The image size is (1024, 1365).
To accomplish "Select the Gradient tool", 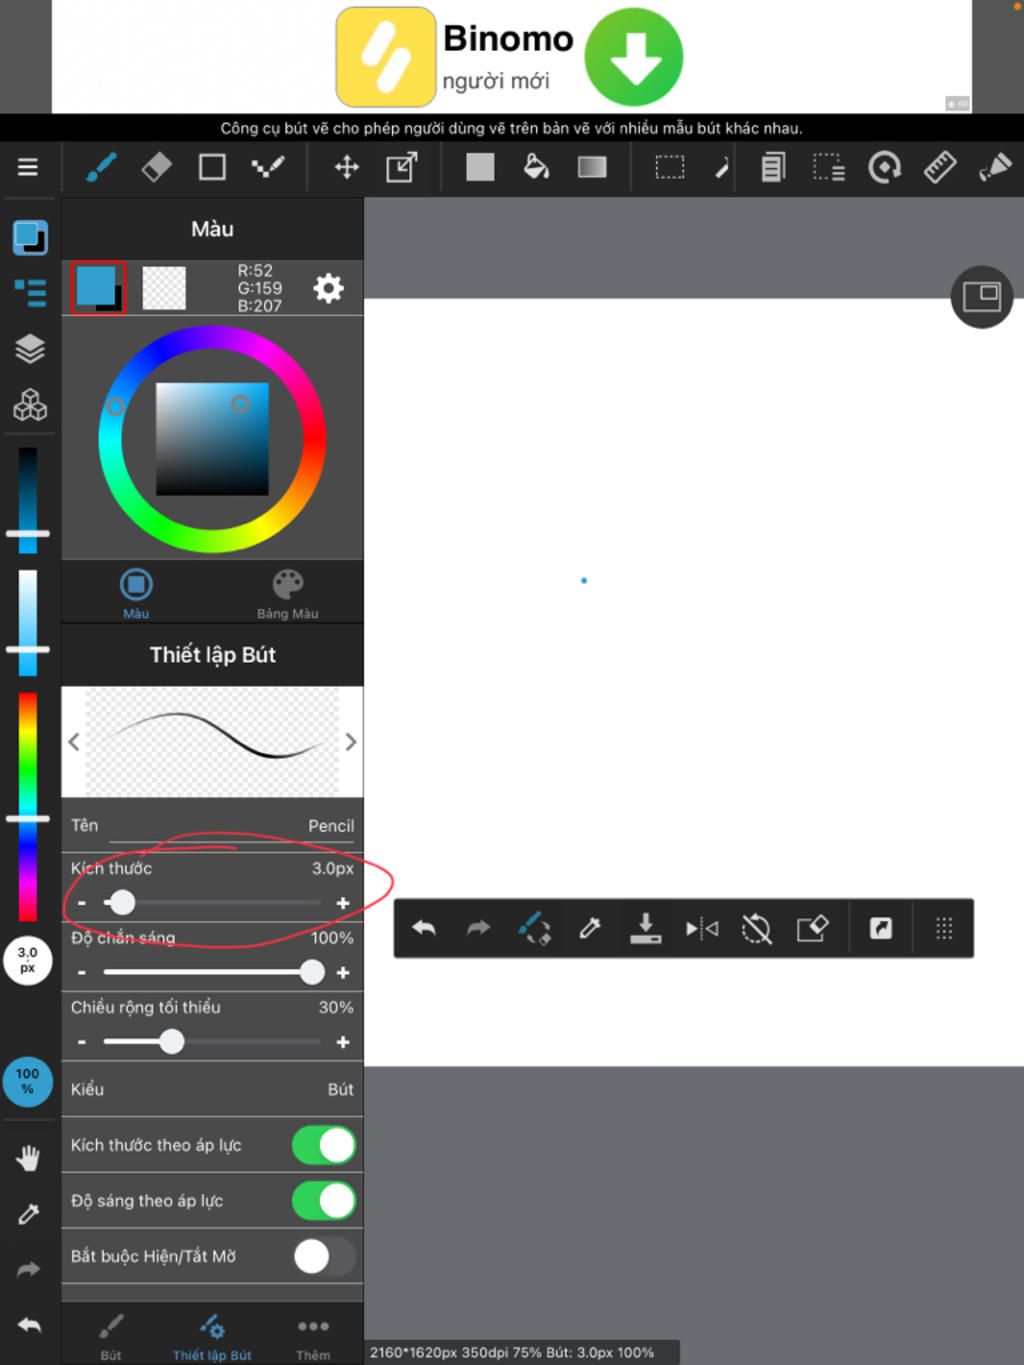I will pos(592,167).
